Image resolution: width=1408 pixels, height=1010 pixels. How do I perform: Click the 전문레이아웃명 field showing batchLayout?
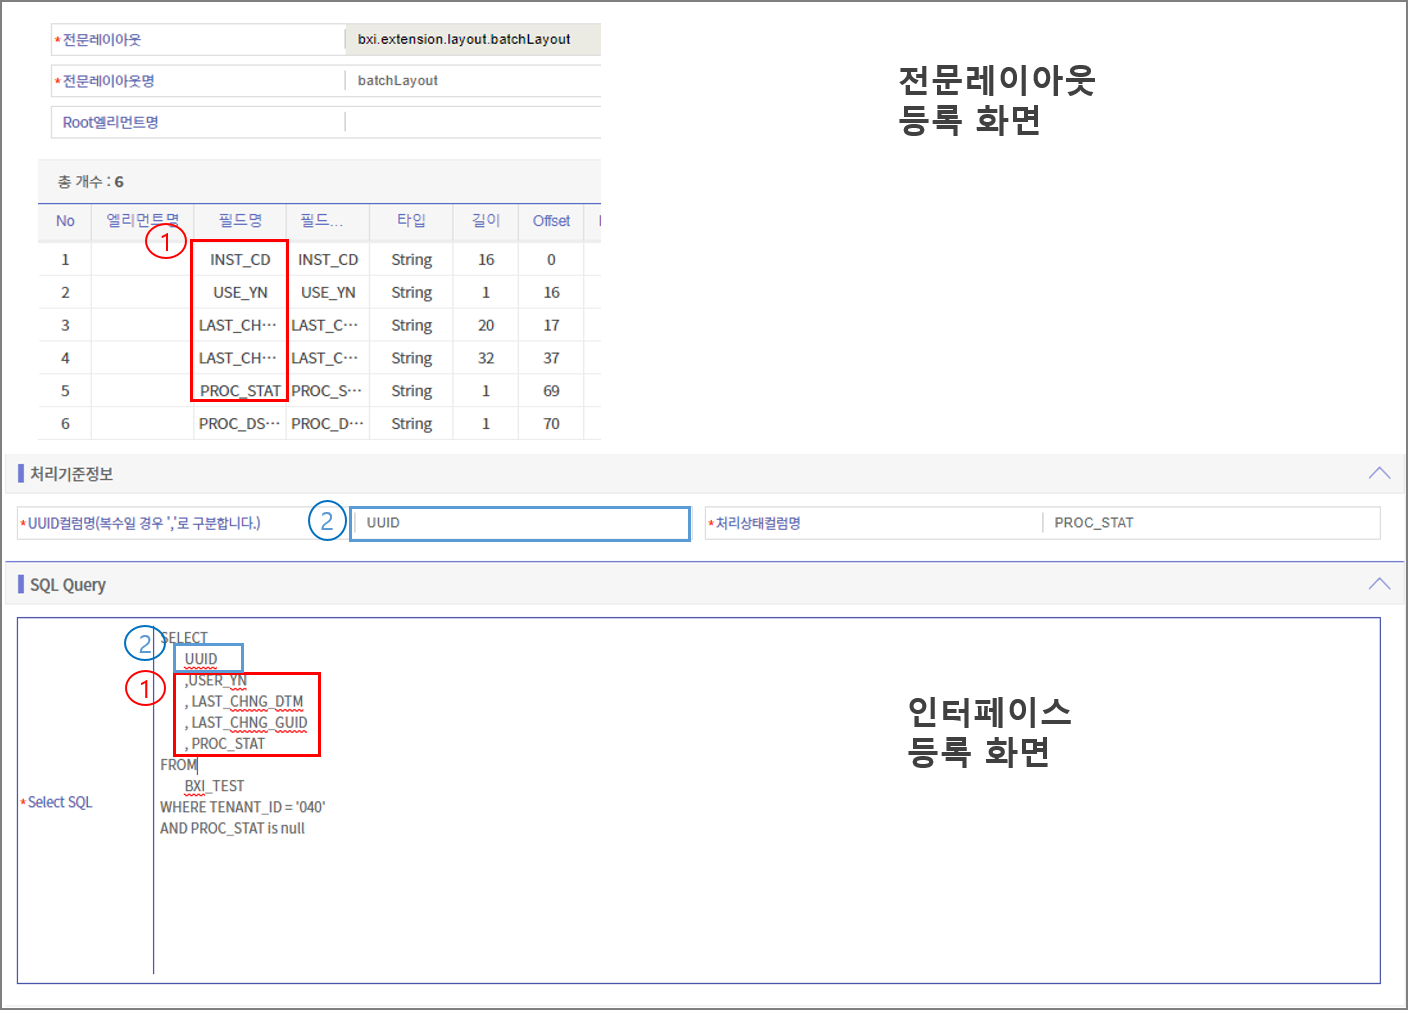pyautogui.click(x=473, y=81)
